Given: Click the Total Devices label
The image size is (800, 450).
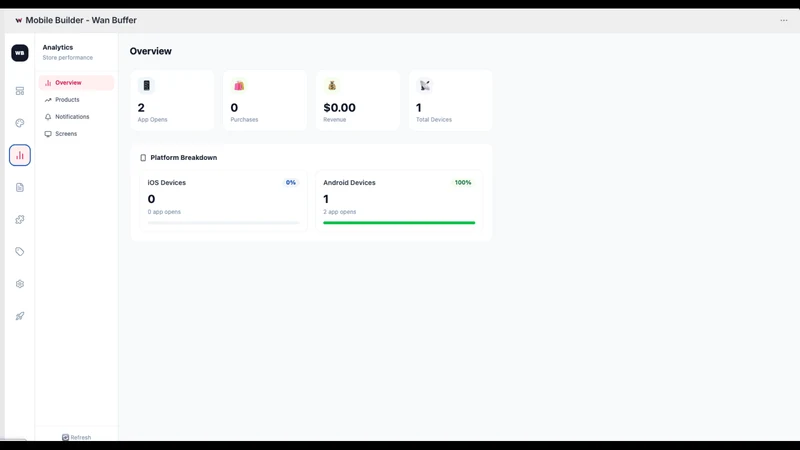Looking at the screenshot, I should coord(434,119).
